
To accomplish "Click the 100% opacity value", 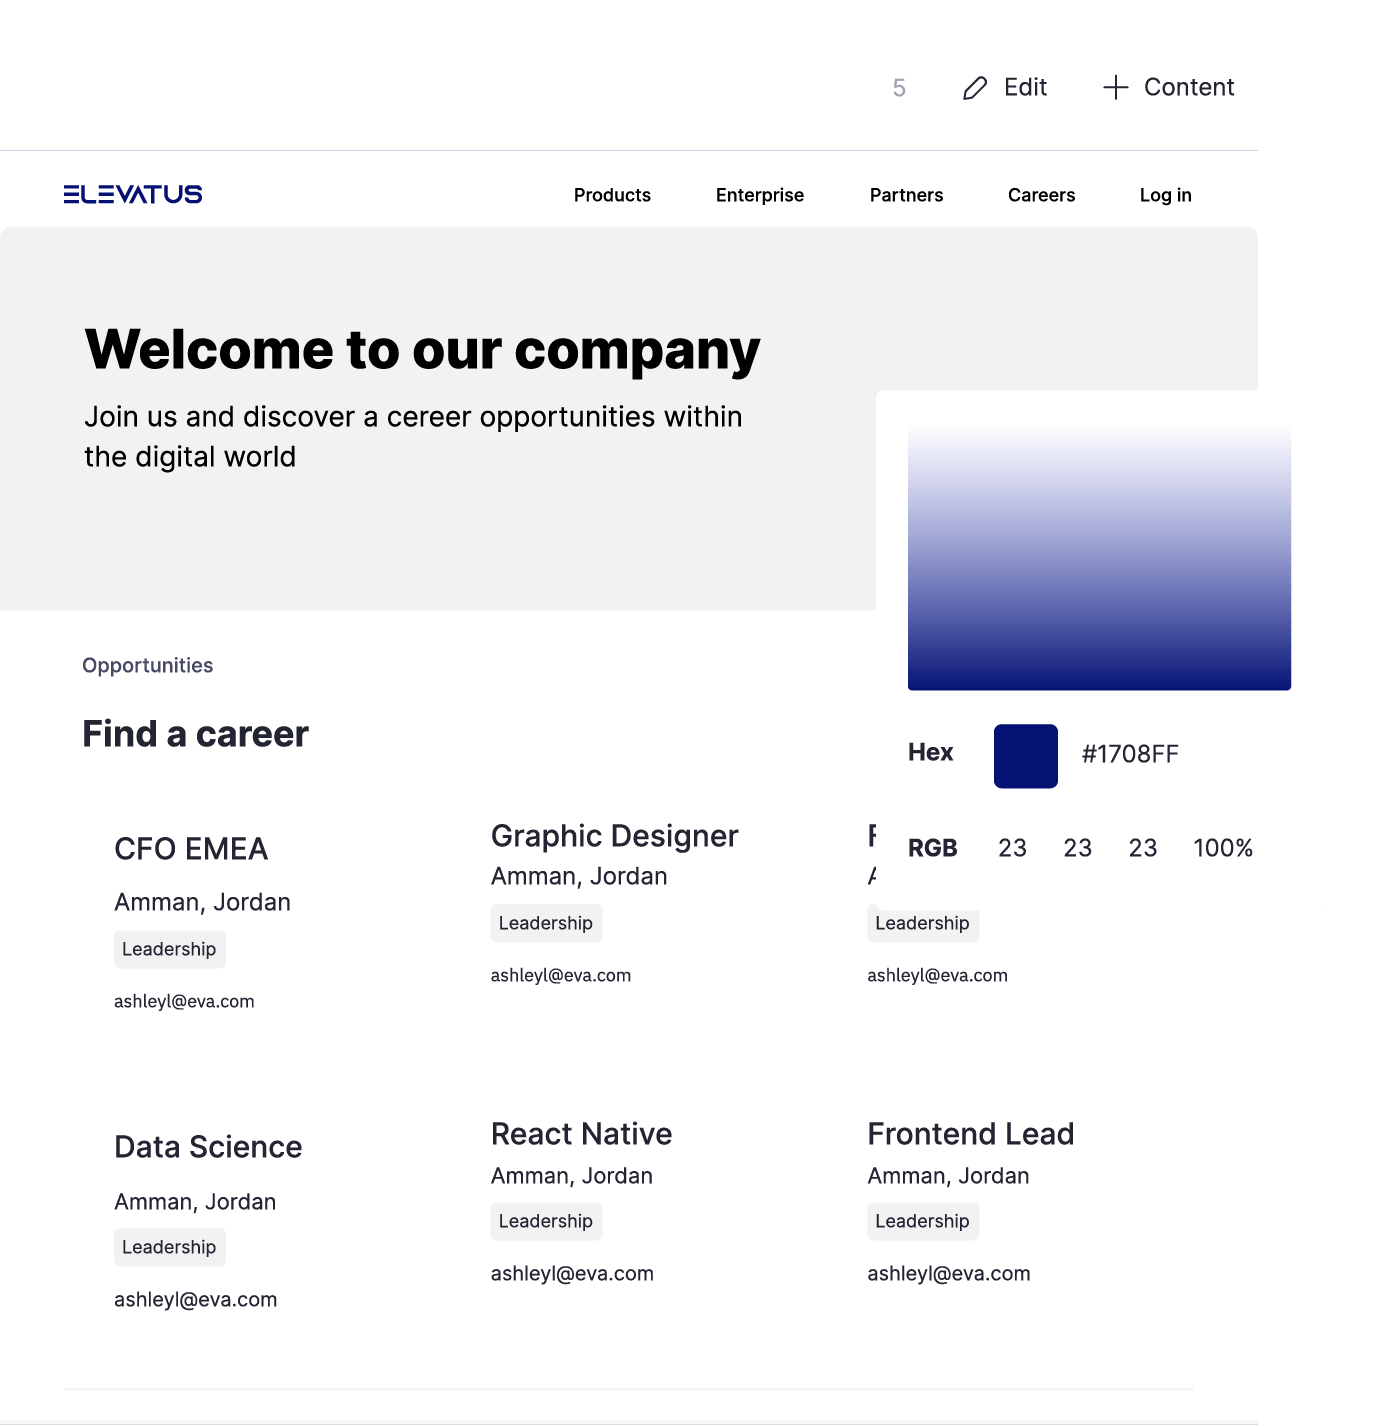I will (1222, 848).
